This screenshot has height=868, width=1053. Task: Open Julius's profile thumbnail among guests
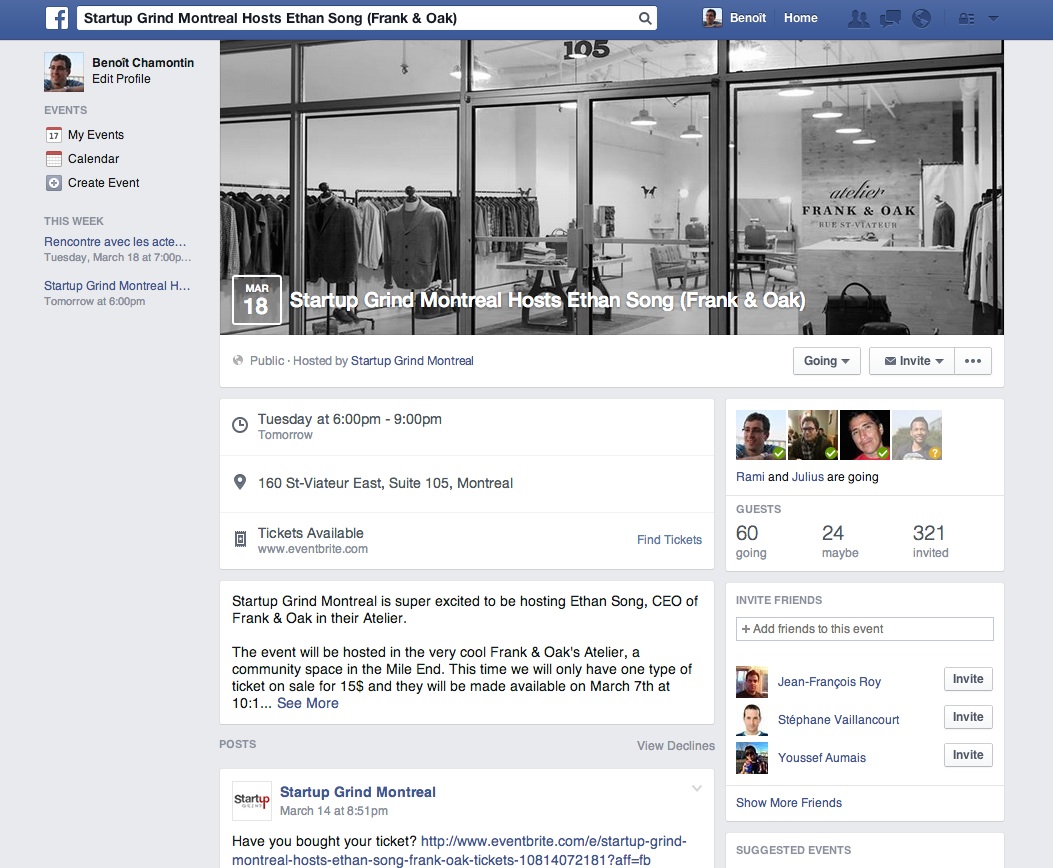tap(813, 435)
